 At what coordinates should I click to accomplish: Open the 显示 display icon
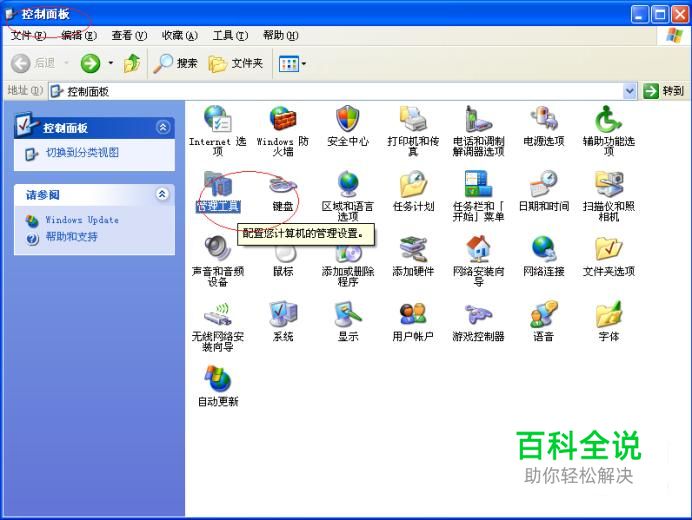[348, 314]
